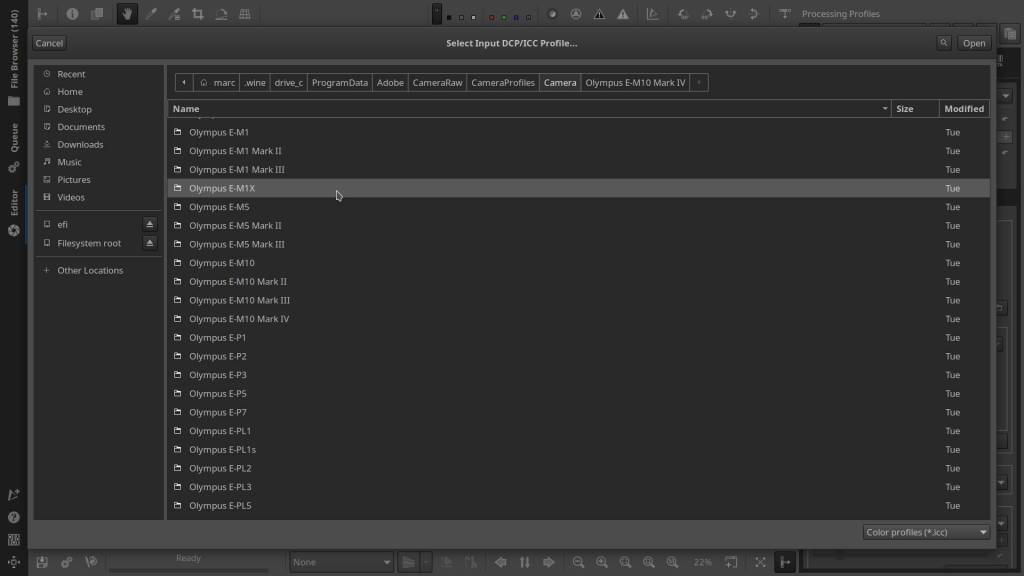The width and height of the screenshot is (1024, 576).
Task: Select the Olympus E-PL1s folder
Action: [x=579, y=449]
